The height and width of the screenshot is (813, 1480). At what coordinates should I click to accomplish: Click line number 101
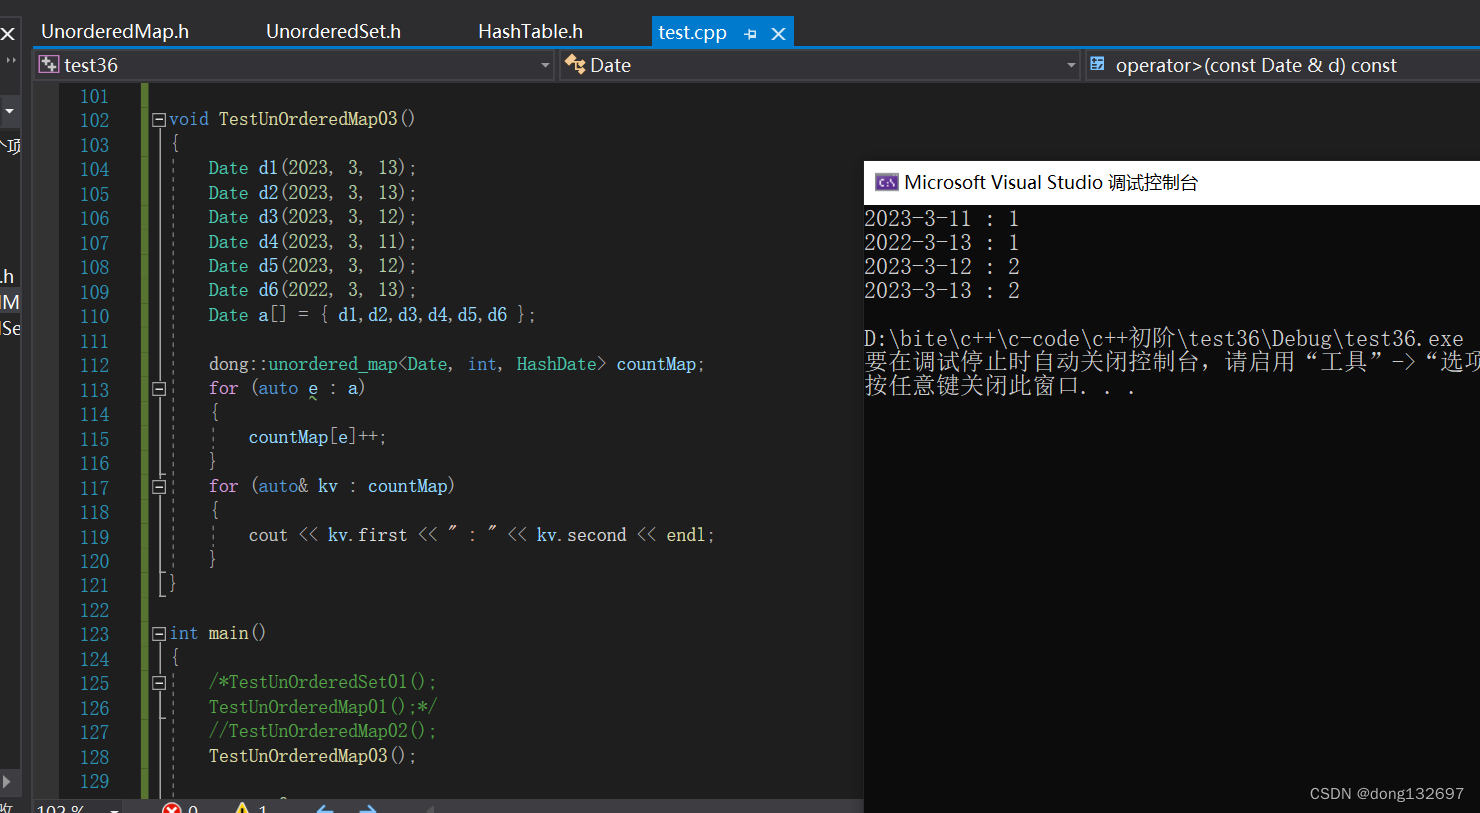(x=94, y=97)
